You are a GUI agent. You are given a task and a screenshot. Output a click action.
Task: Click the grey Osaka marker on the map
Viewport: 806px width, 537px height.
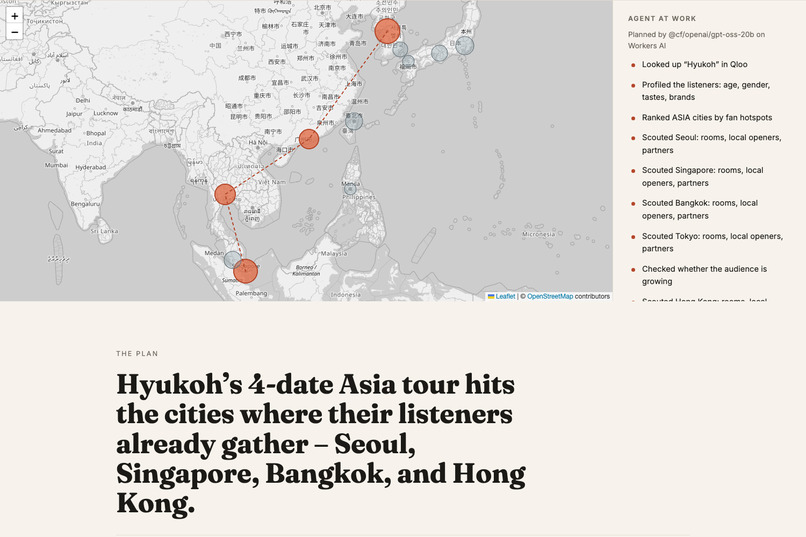tap(439, 53)
